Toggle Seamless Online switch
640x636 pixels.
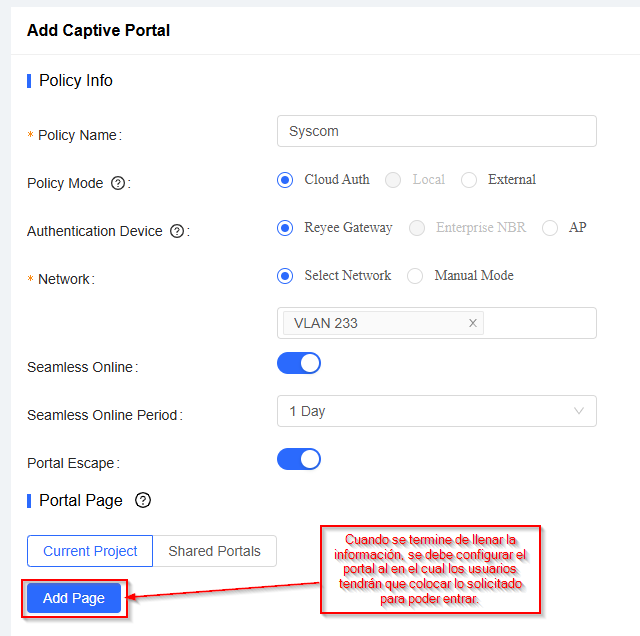(299, 363)
